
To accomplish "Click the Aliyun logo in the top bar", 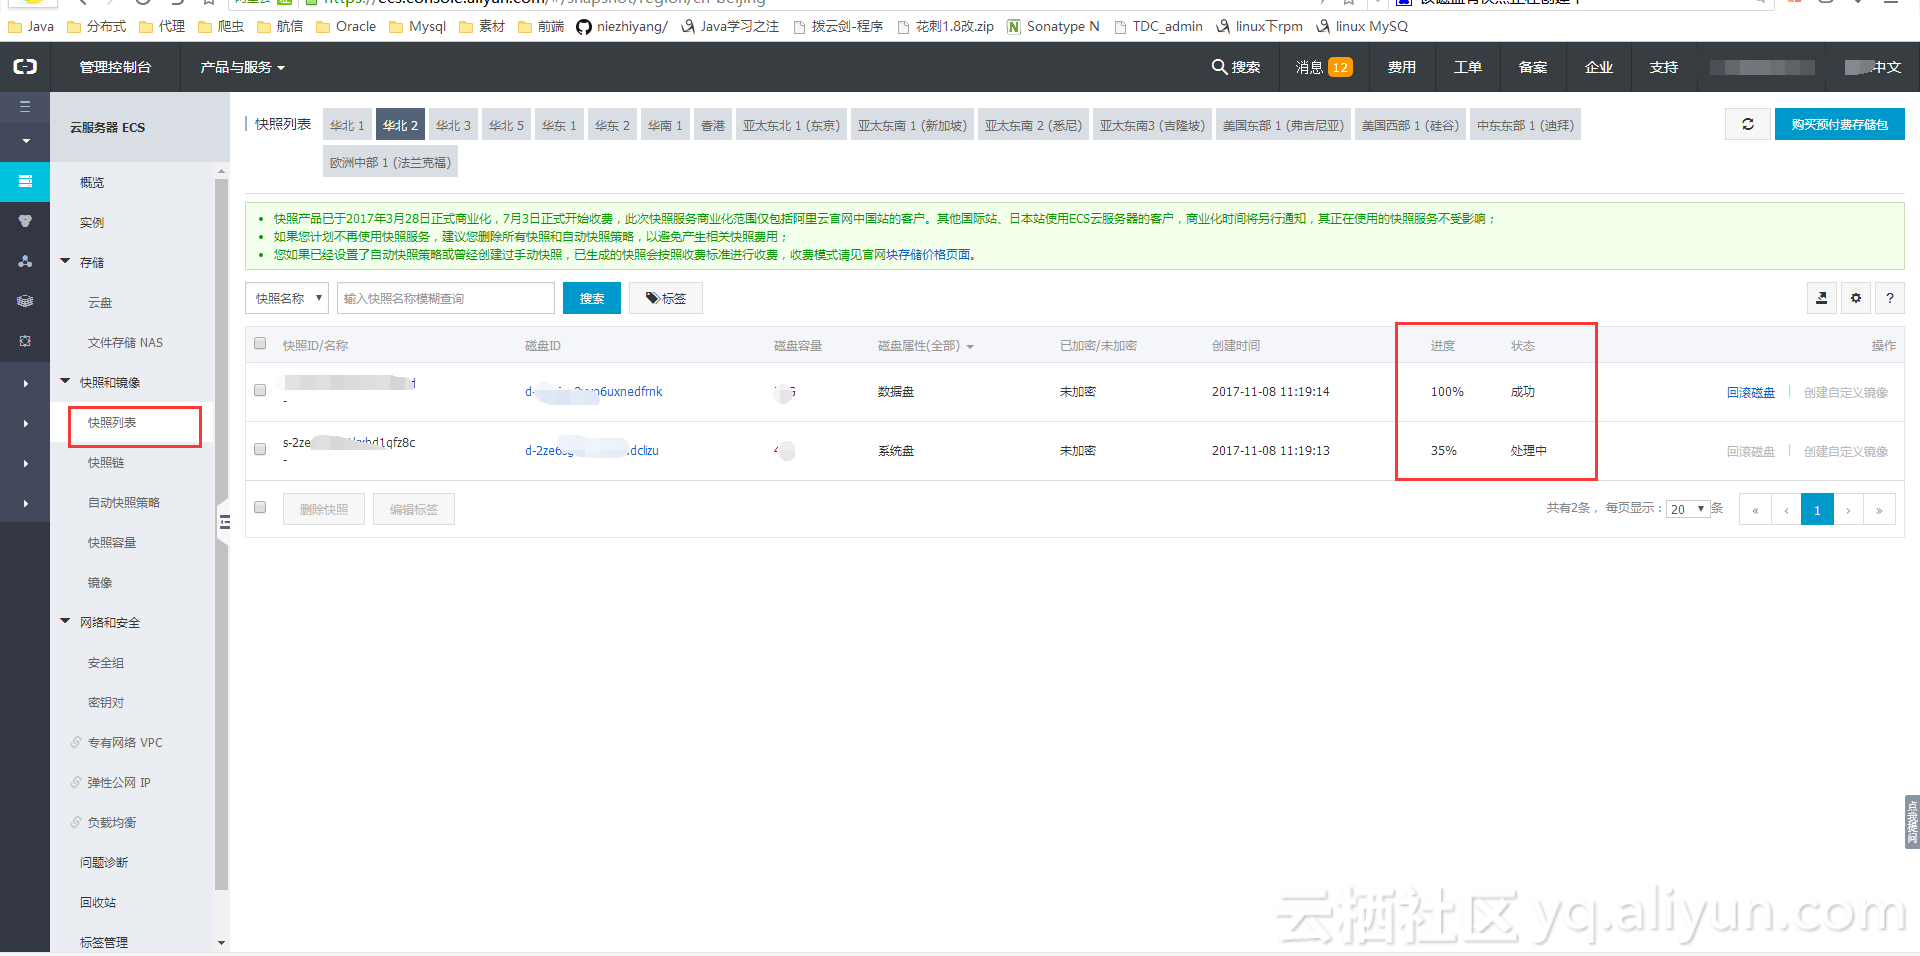I will point(25,66).
